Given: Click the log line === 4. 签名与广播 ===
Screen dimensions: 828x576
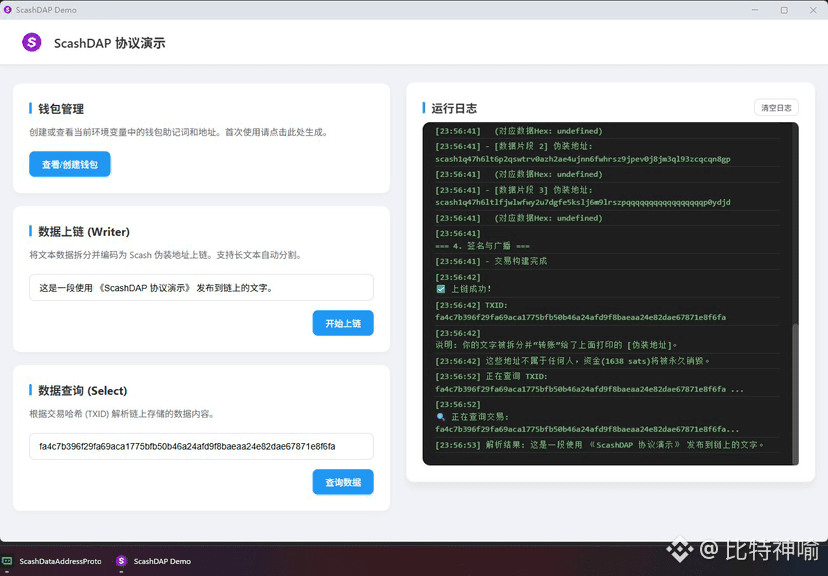Looking at the screenshot, I should (482, 246).
